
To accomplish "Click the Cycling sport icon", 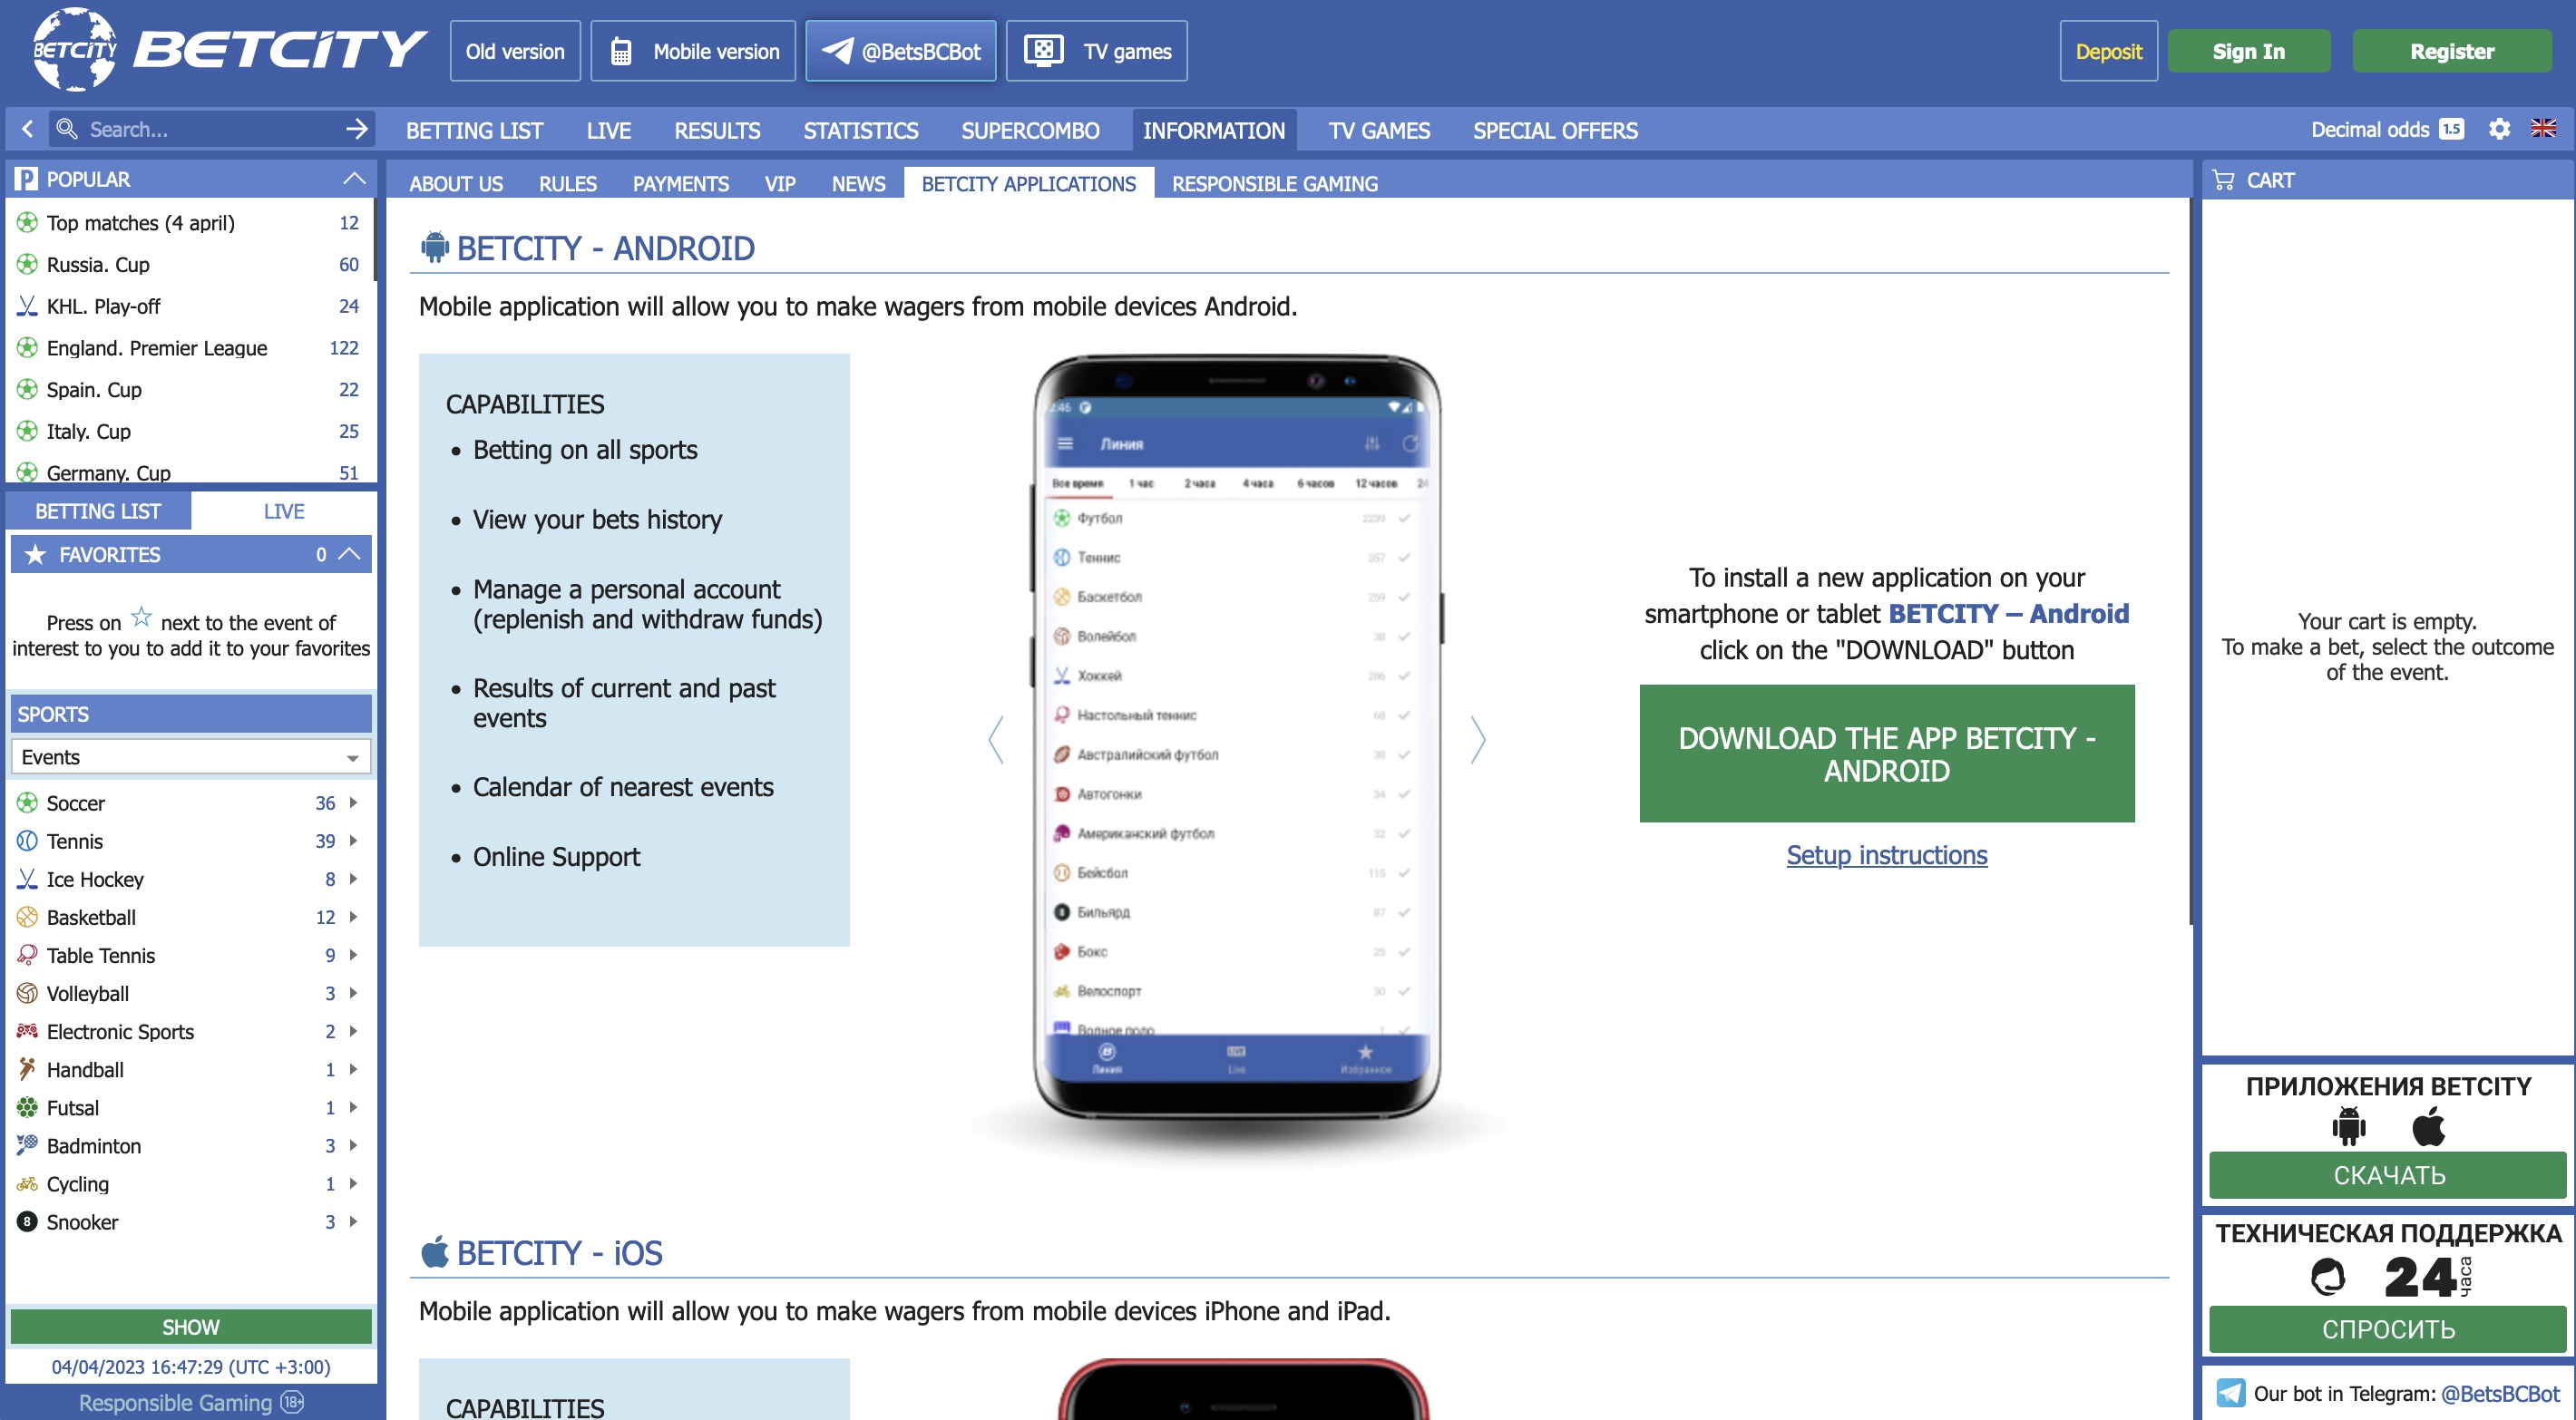I will point(27,1183).
